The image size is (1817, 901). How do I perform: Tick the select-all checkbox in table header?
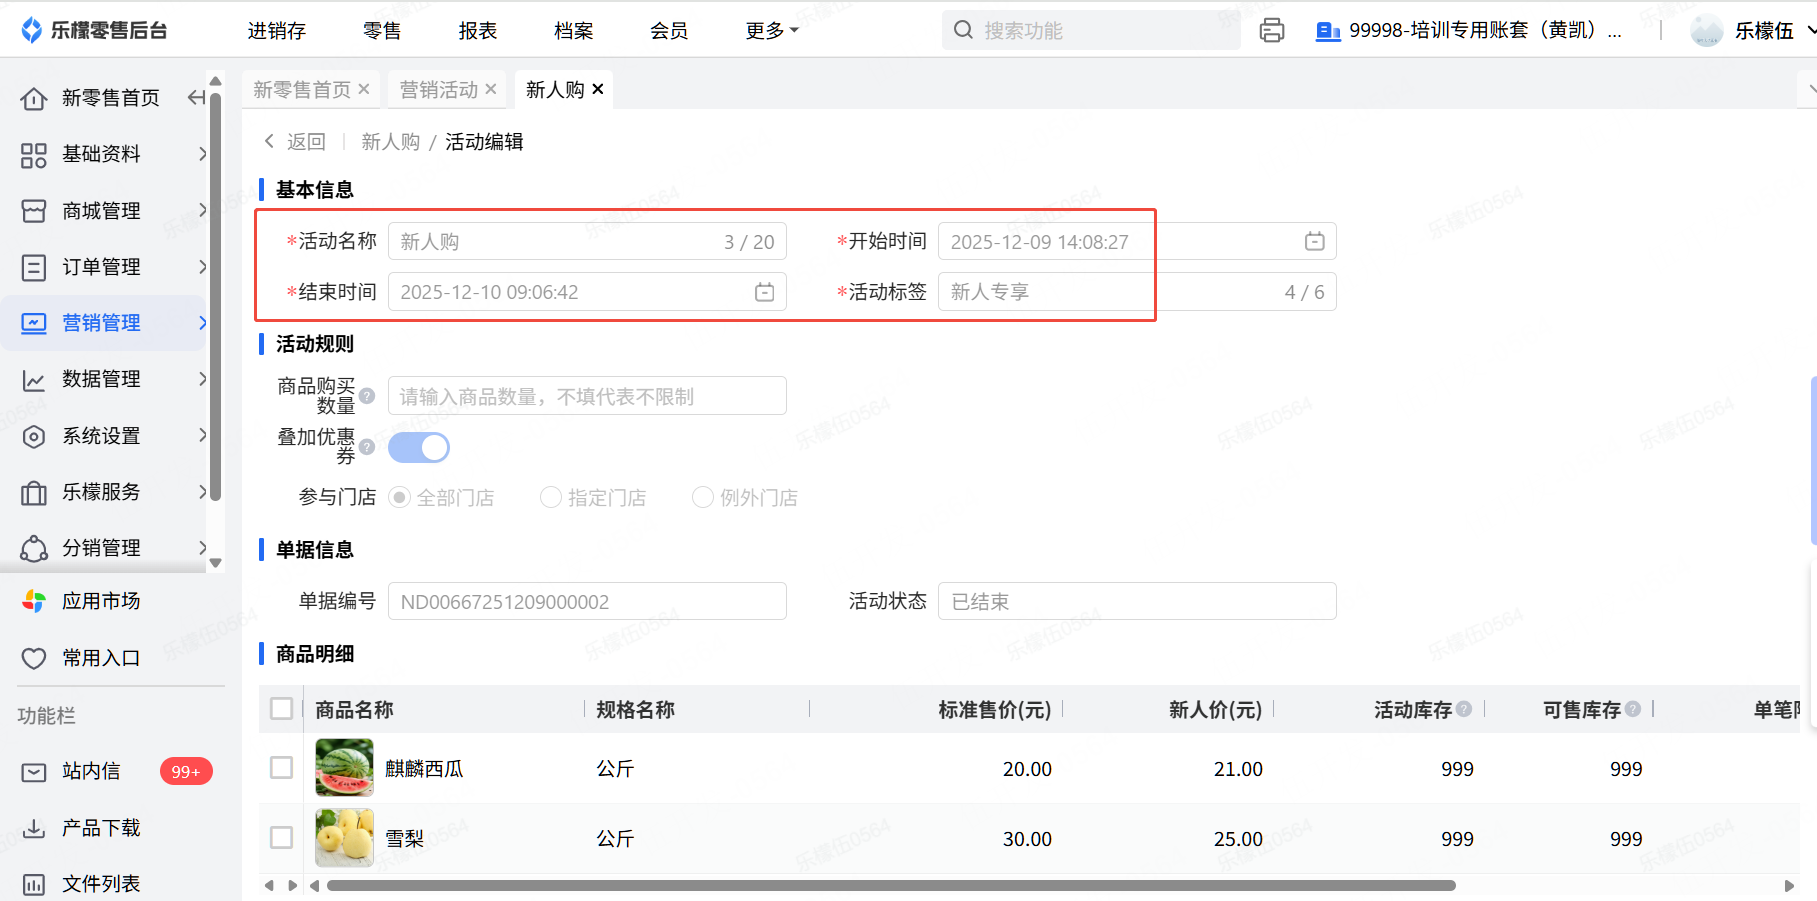click(282, 709)
